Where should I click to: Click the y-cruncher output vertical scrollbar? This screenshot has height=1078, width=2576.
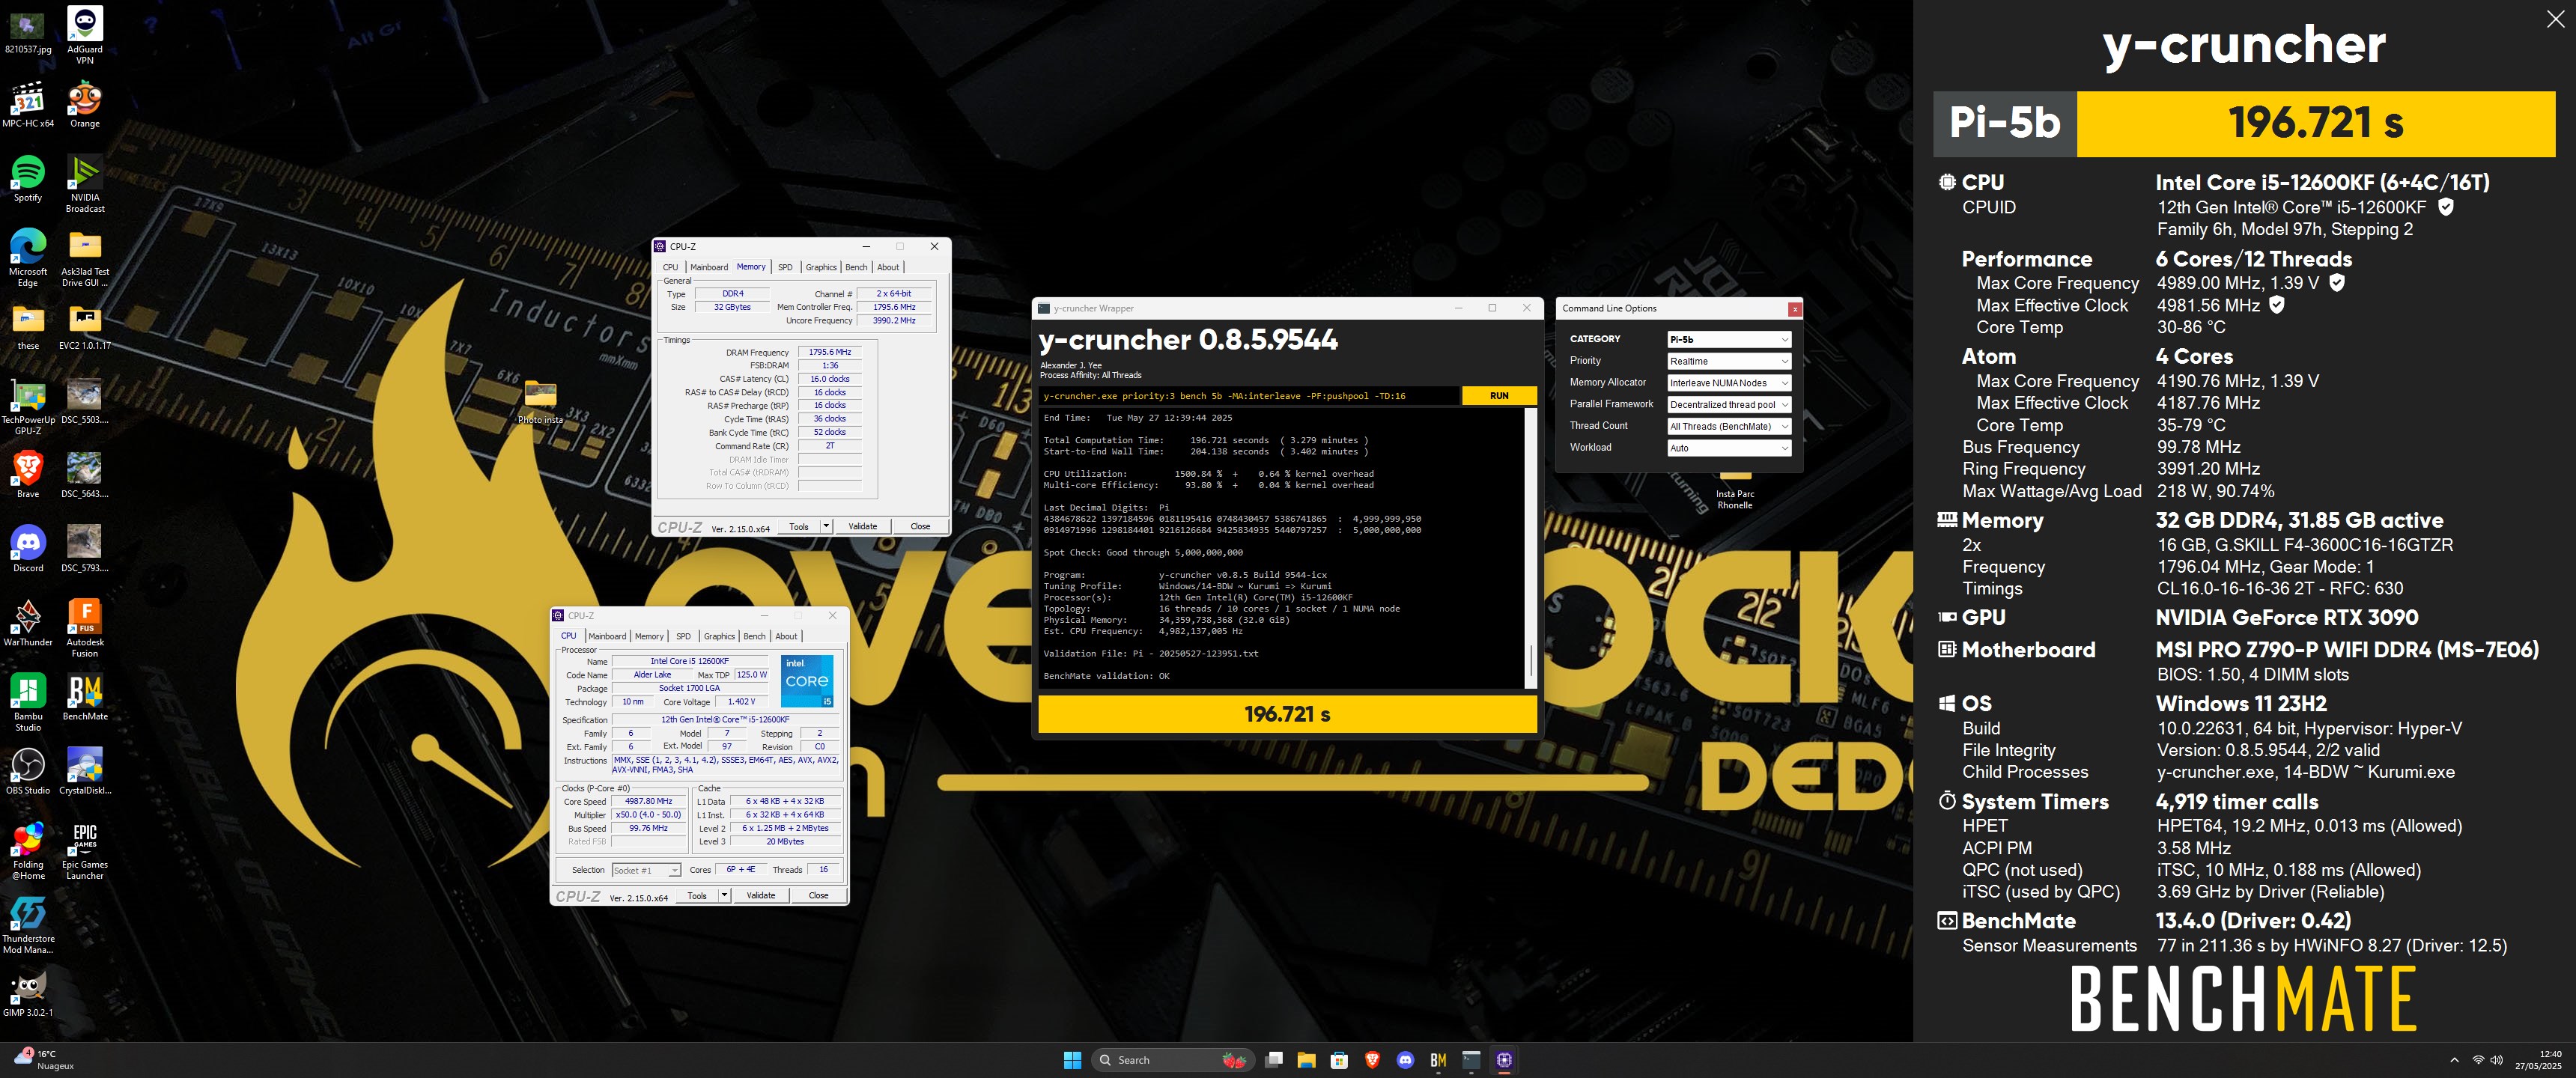point(1530,547)
